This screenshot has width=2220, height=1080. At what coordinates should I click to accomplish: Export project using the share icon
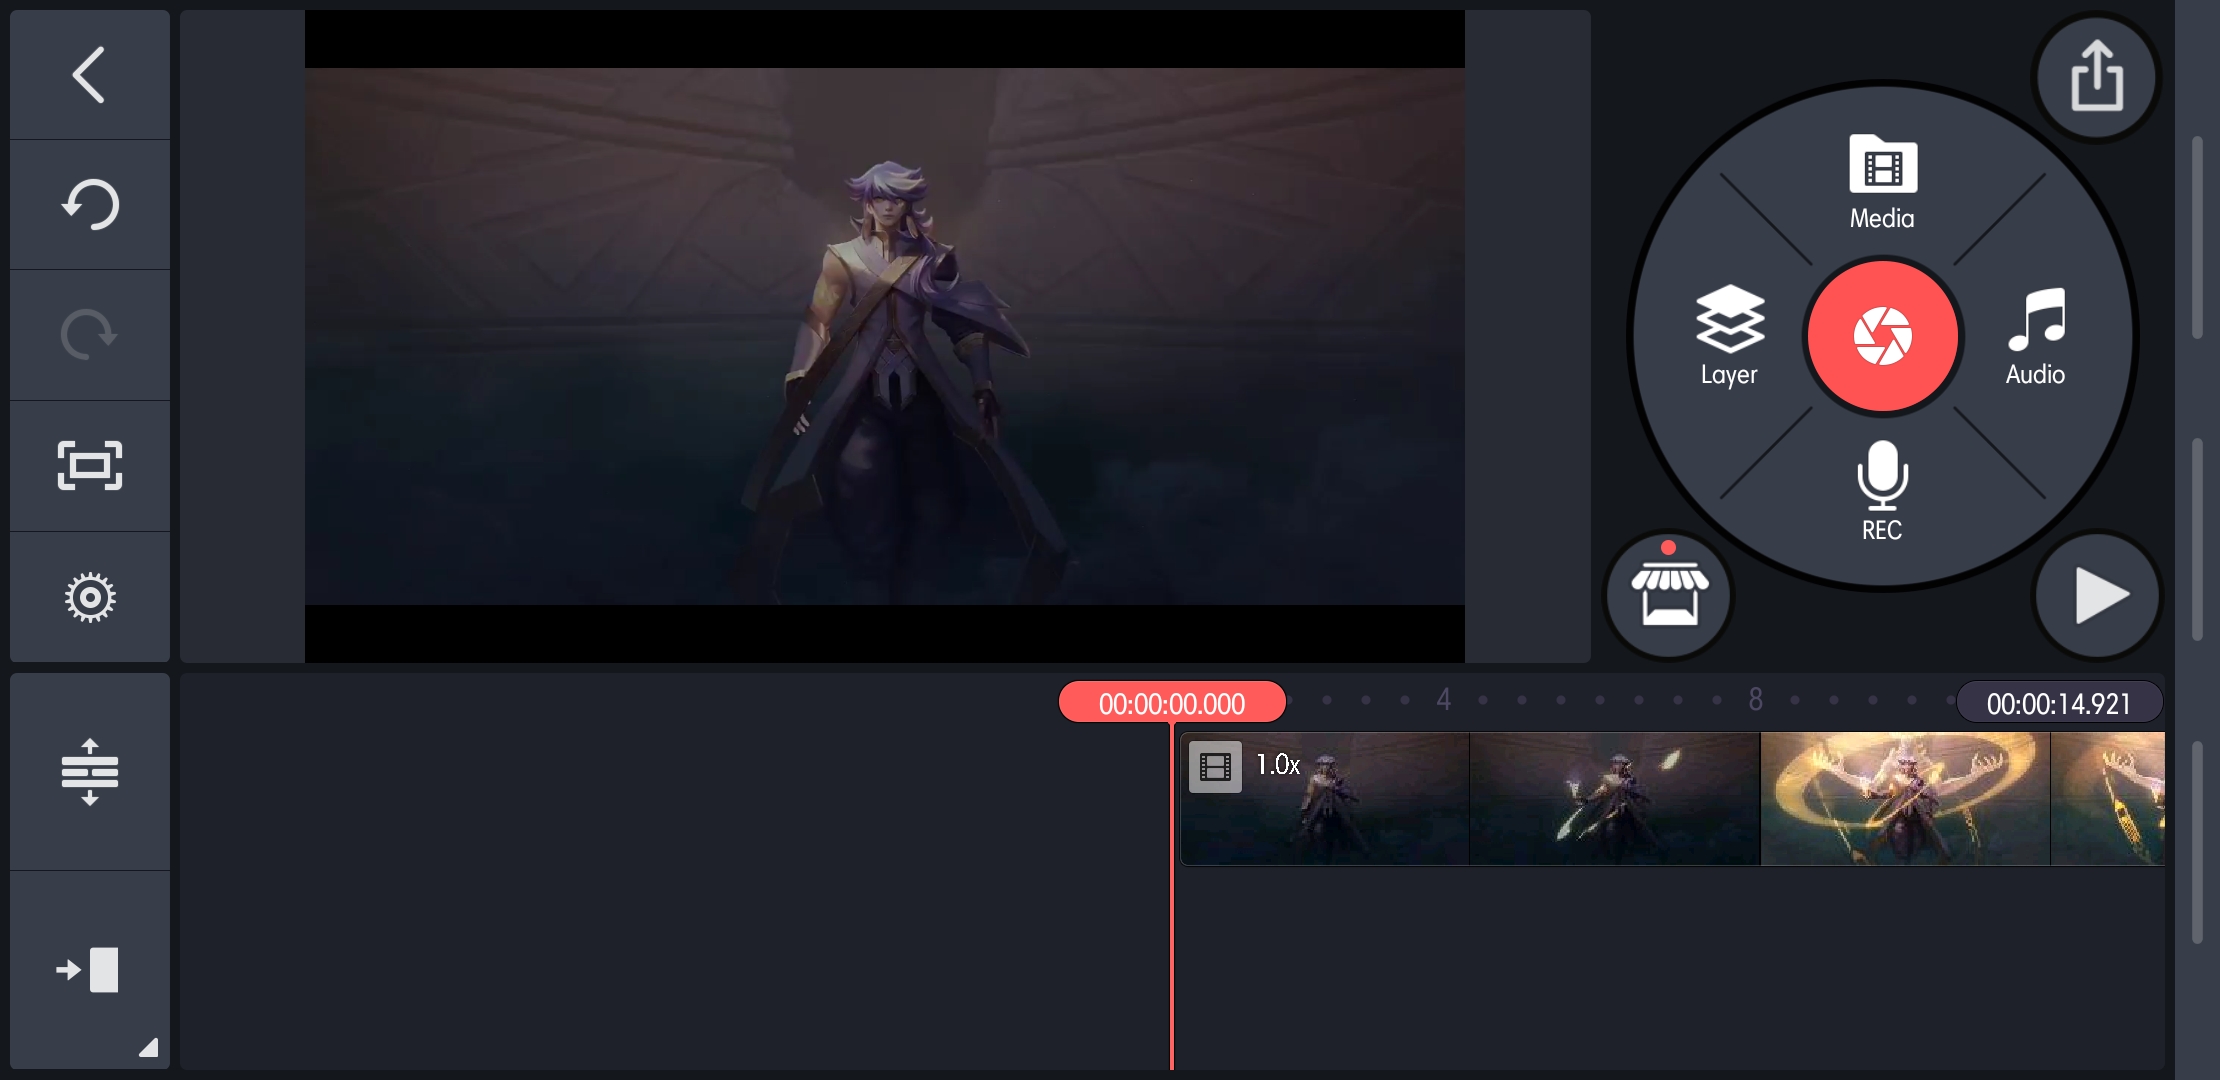click(2097, 77)
